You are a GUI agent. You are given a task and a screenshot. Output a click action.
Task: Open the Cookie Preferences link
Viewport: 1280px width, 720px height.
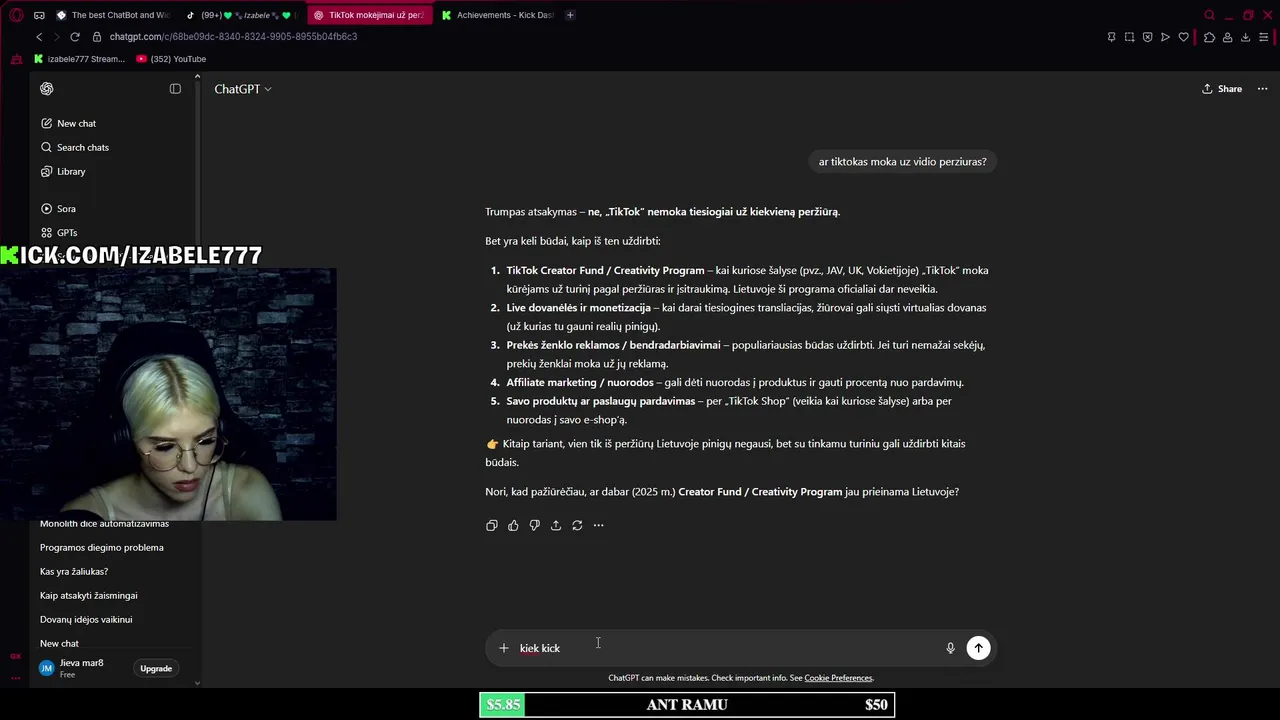(838, 678)
